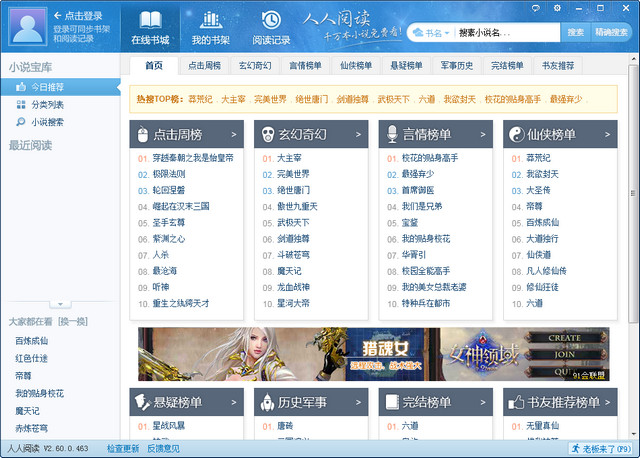Switch to the 完结榜单 tab

coord(507,65)
